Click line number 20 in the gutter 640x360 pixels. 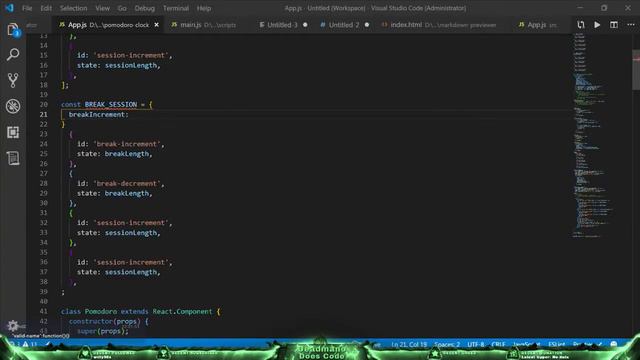click(44, 104)
